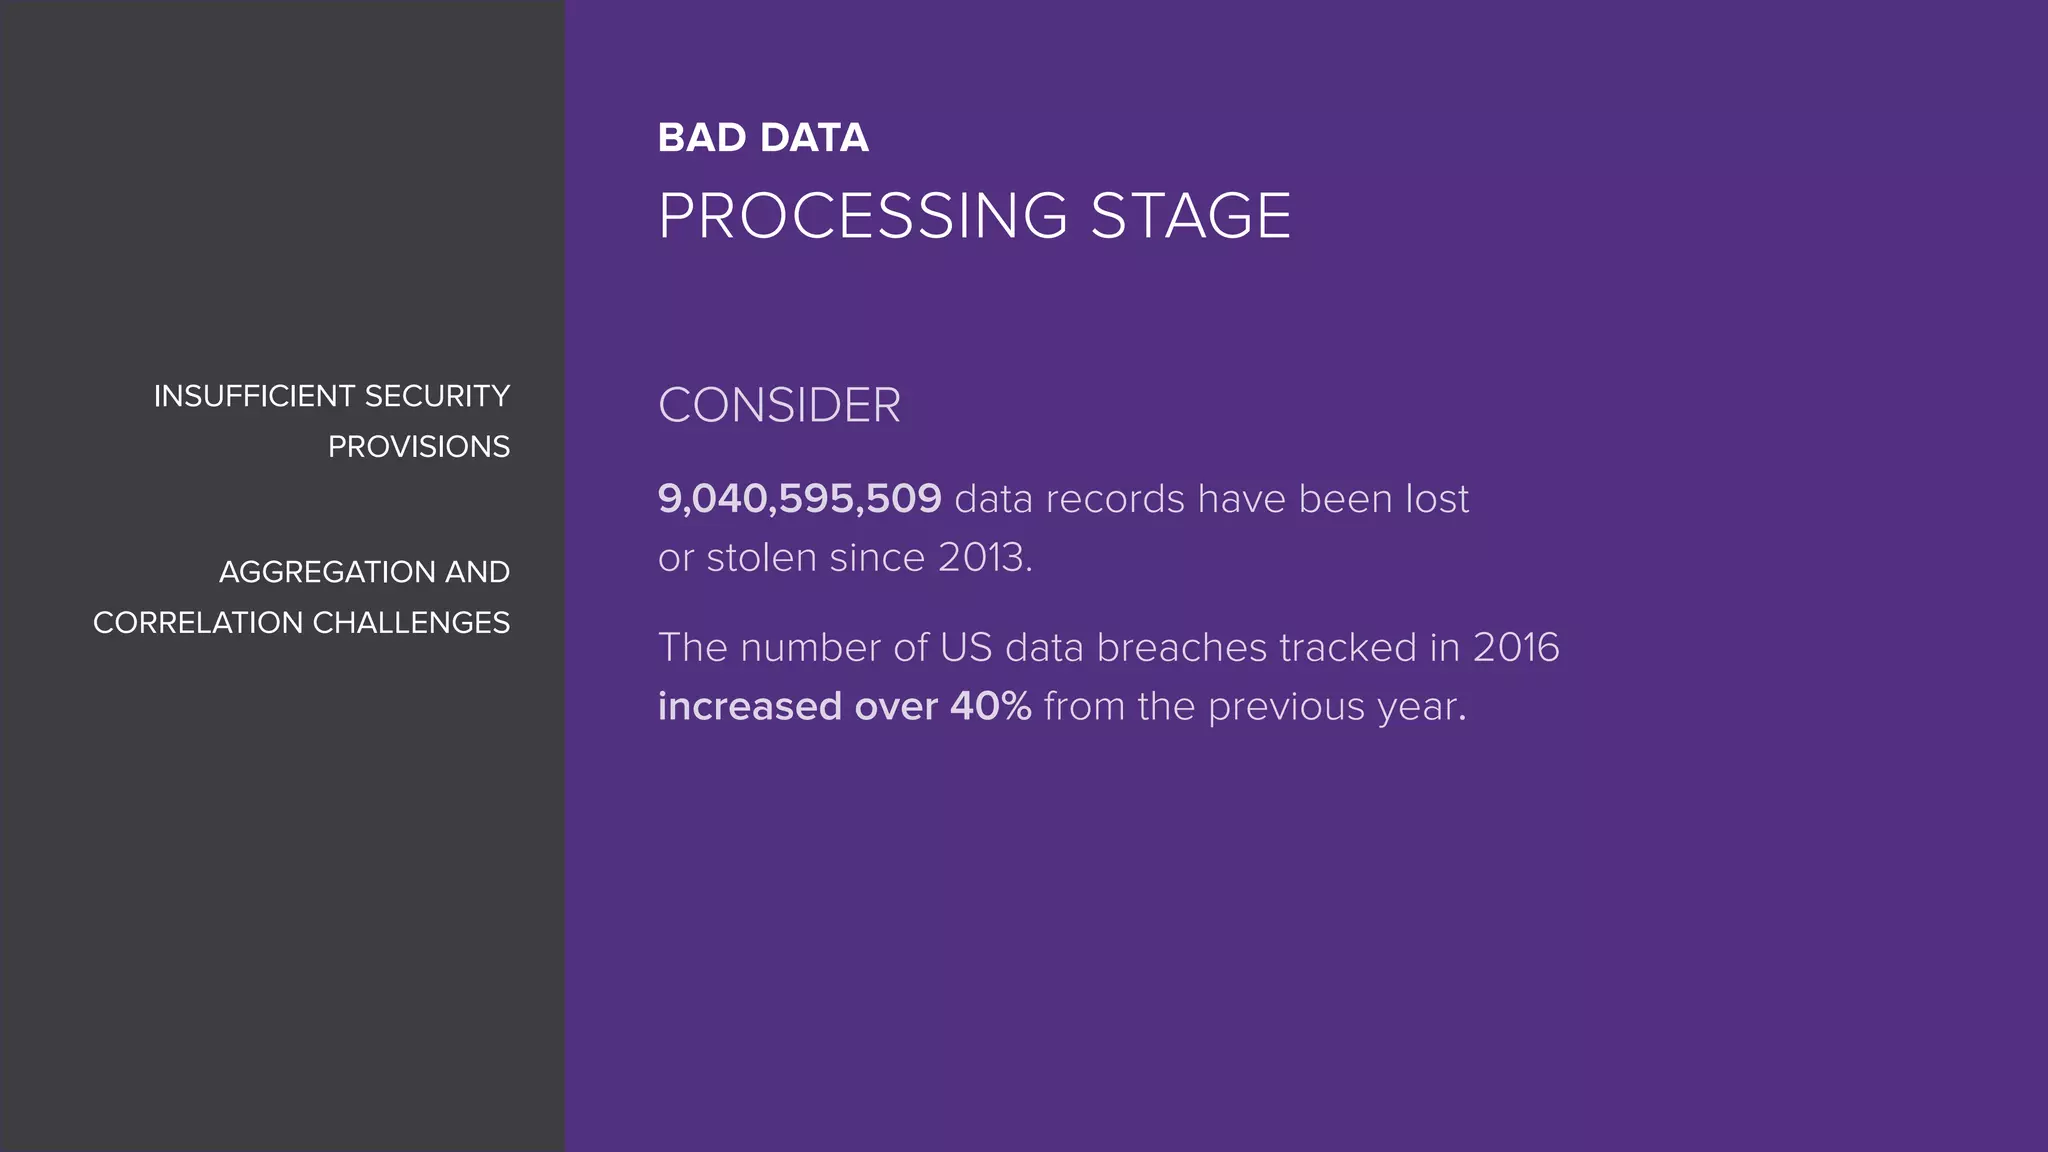This screenshot has width=2048, height=1152.
Task: Select the AGGREGATION AND sidebar line
Action: point(365,572)
